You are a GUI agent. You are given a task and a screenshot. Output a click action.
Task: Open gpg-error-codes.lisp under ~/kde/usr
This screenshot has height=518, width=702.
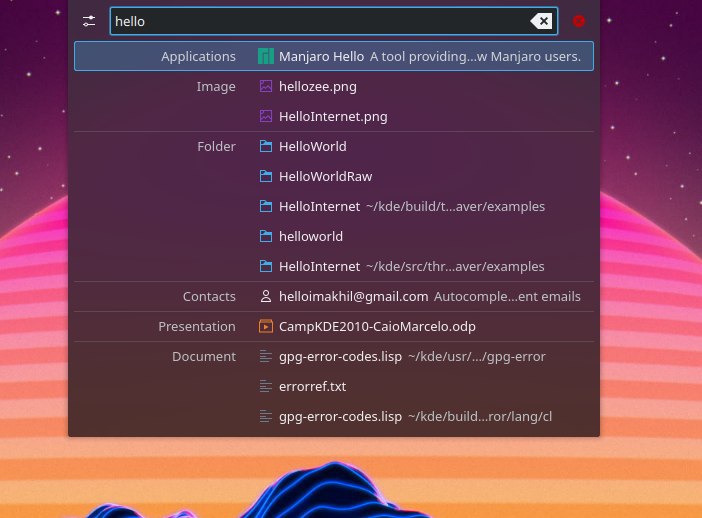pos(334,356)
